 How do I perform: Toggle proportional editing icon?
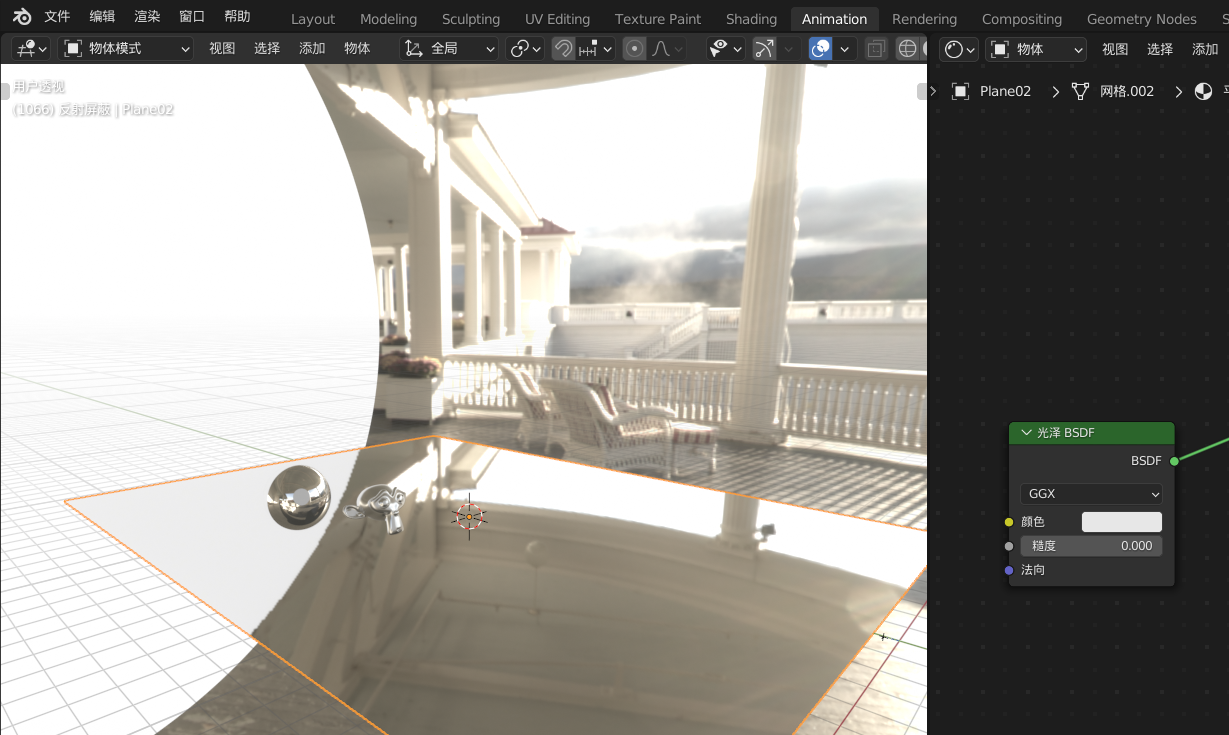coord(634,48)
